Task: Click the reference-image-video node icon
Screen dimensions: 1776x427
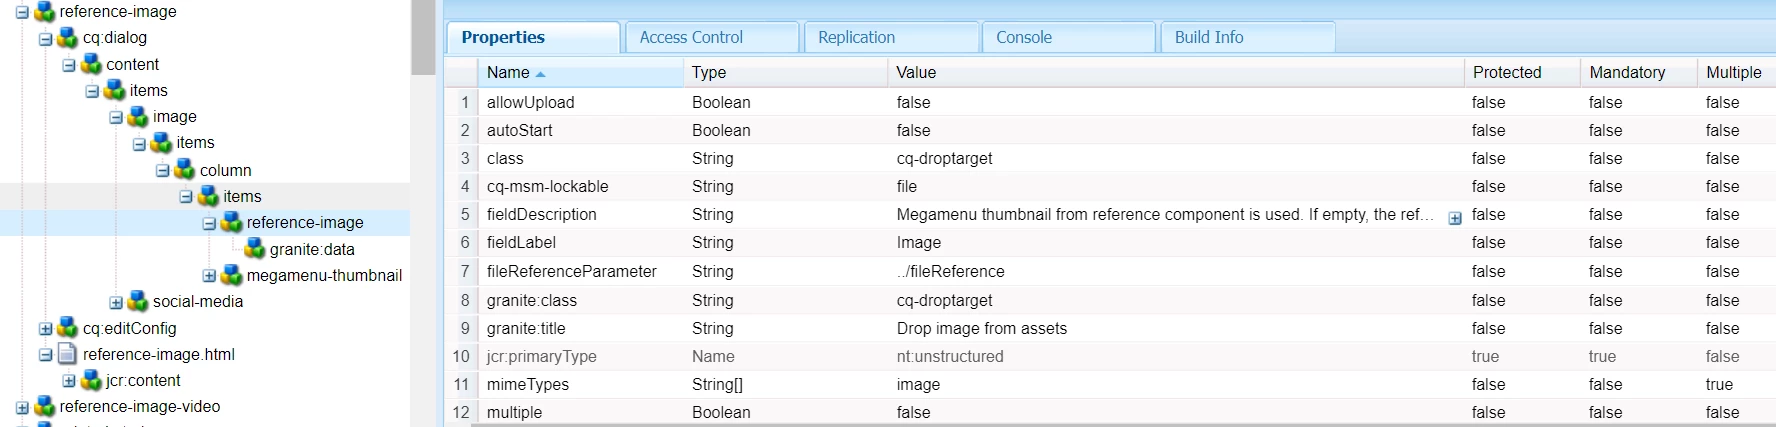Action: pos(45,406)
